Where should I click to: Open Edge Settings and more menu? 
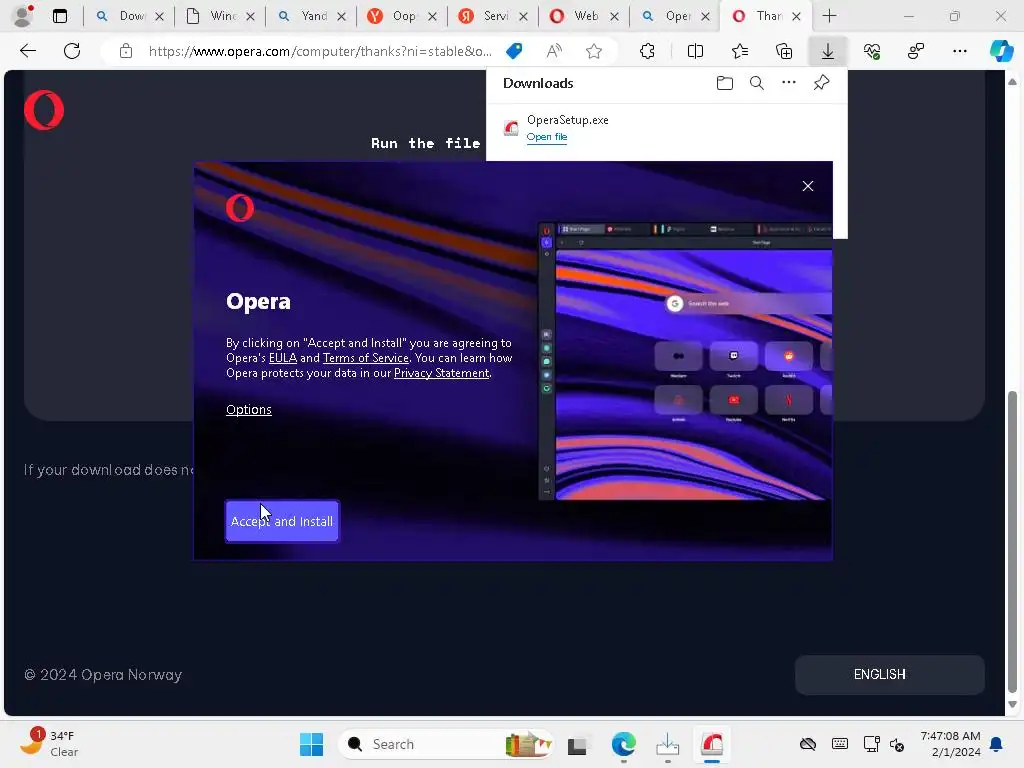click(959, 51)
